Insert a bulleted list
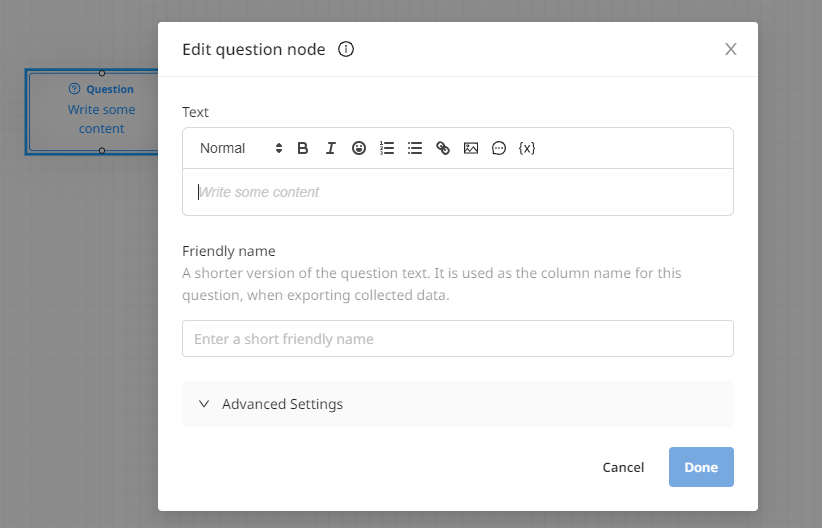Viewport: 822px width, 528px height. 415,148
